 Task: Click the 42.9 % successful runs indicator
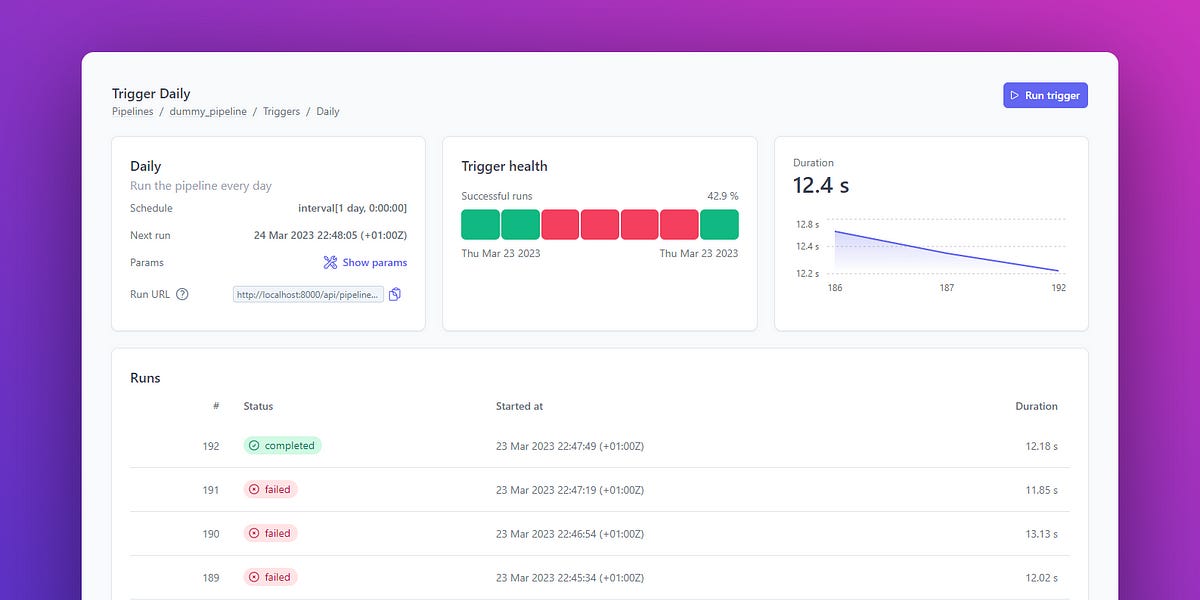tap(722, 196)
